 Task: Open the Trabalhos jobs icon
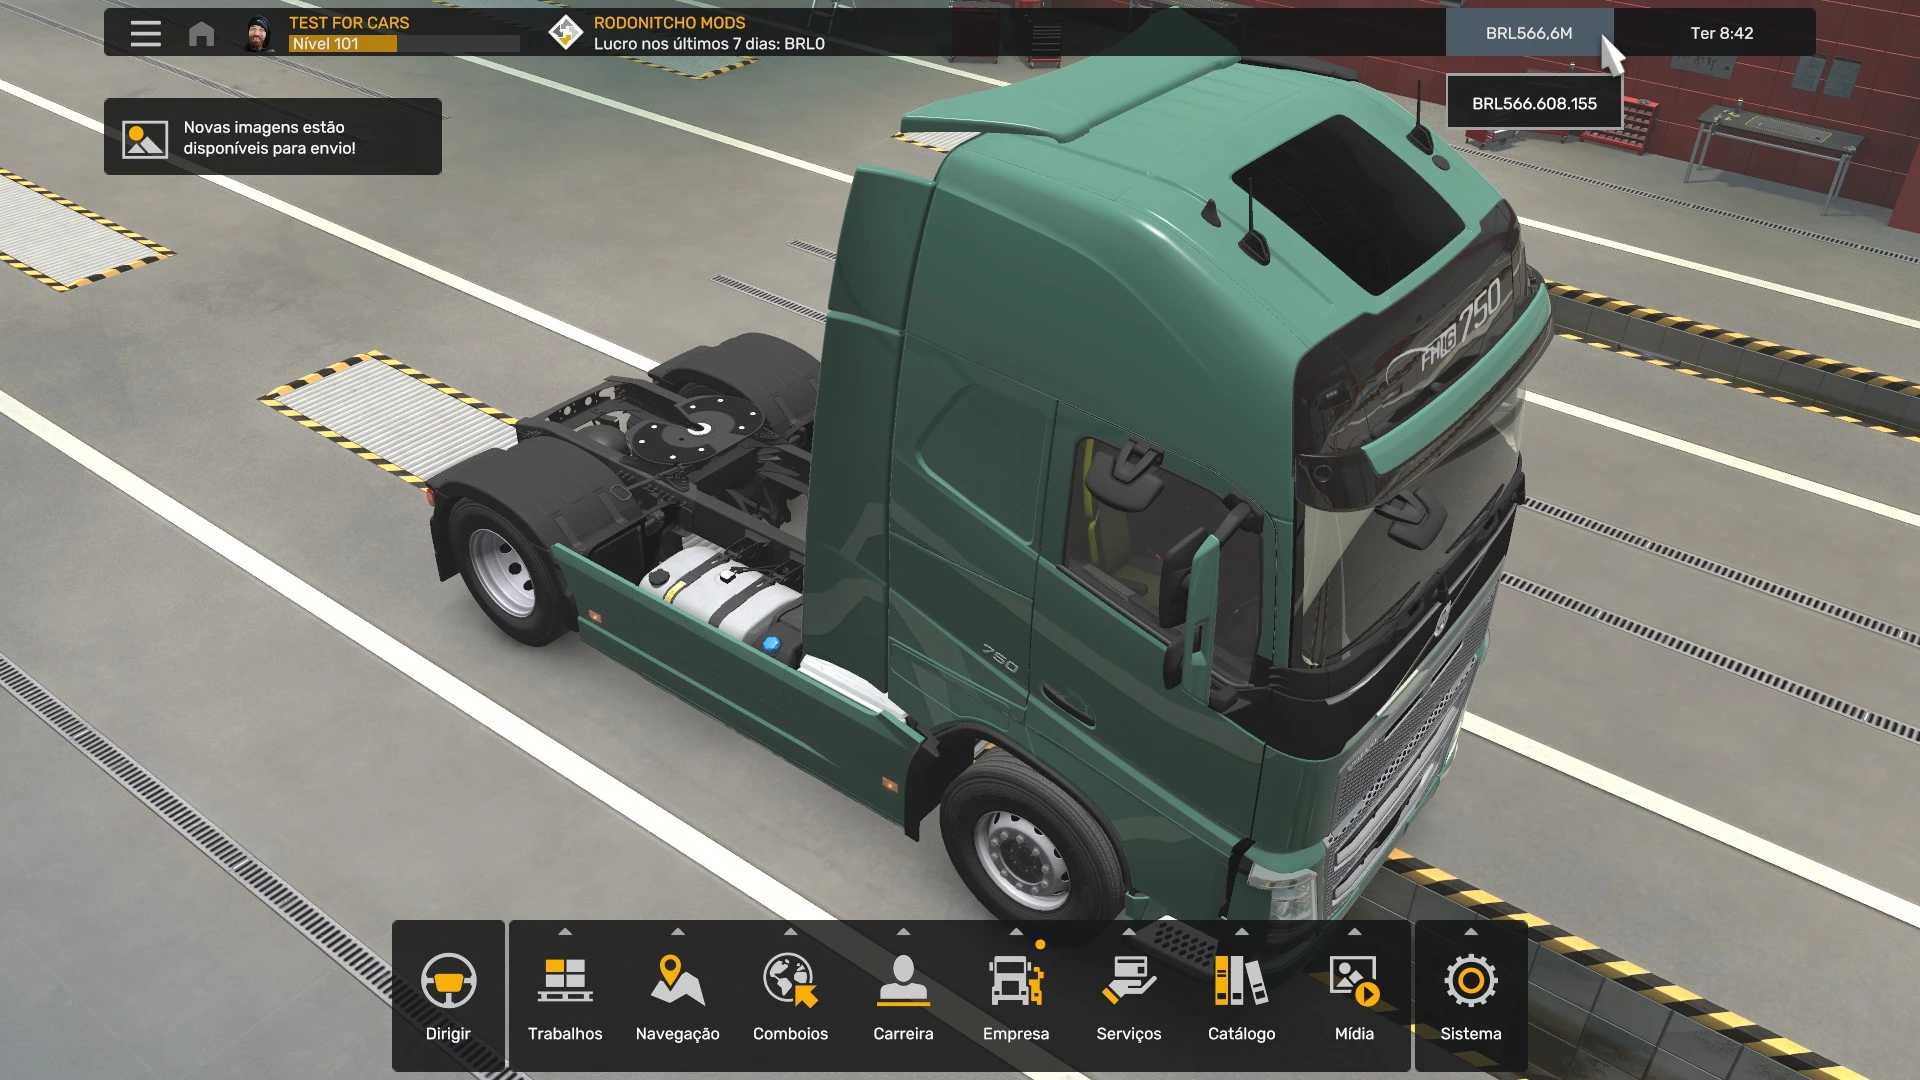pos(565,980)
